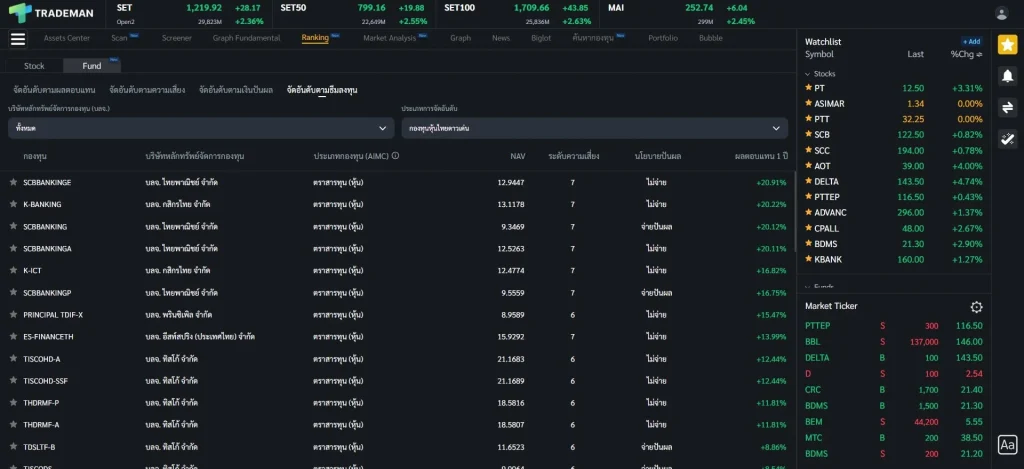Open the yellow star watchlist sidebar icon
Viewport: 1024px width, 469px height.
point(1007,44)
